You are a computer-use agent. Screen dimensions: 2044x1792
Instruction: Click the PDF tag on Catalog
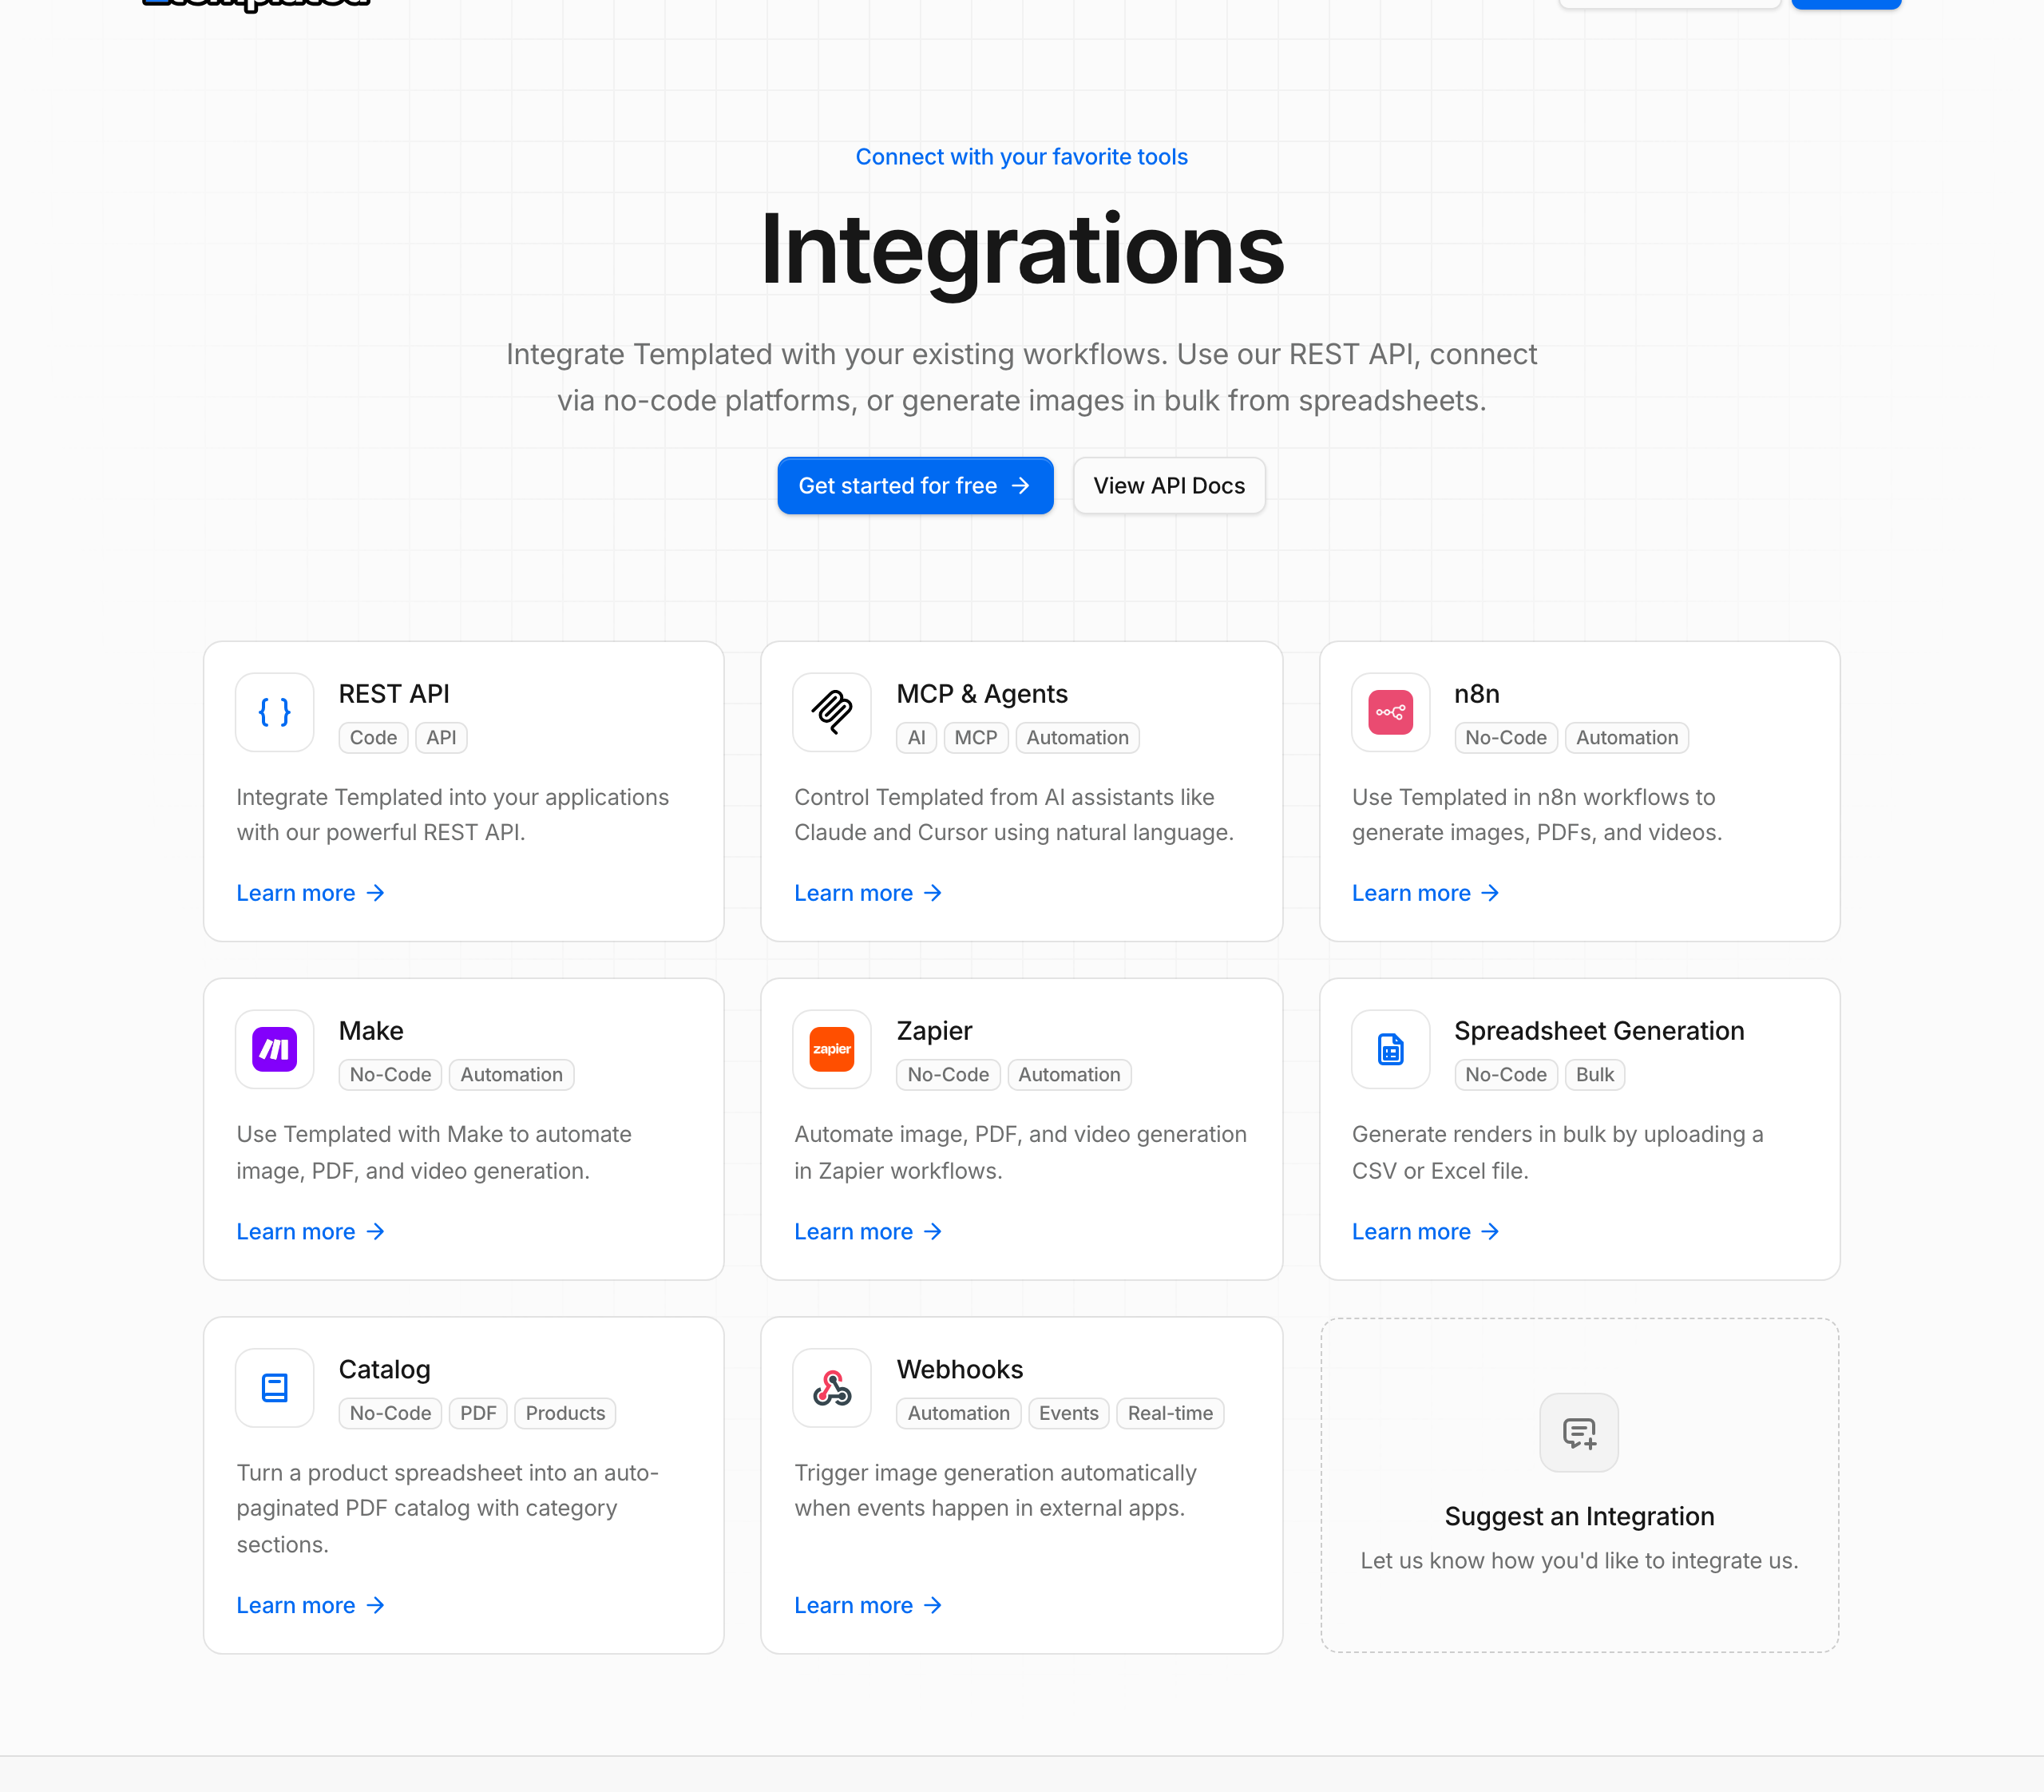pyautogui.click(x=478, y=1414)
